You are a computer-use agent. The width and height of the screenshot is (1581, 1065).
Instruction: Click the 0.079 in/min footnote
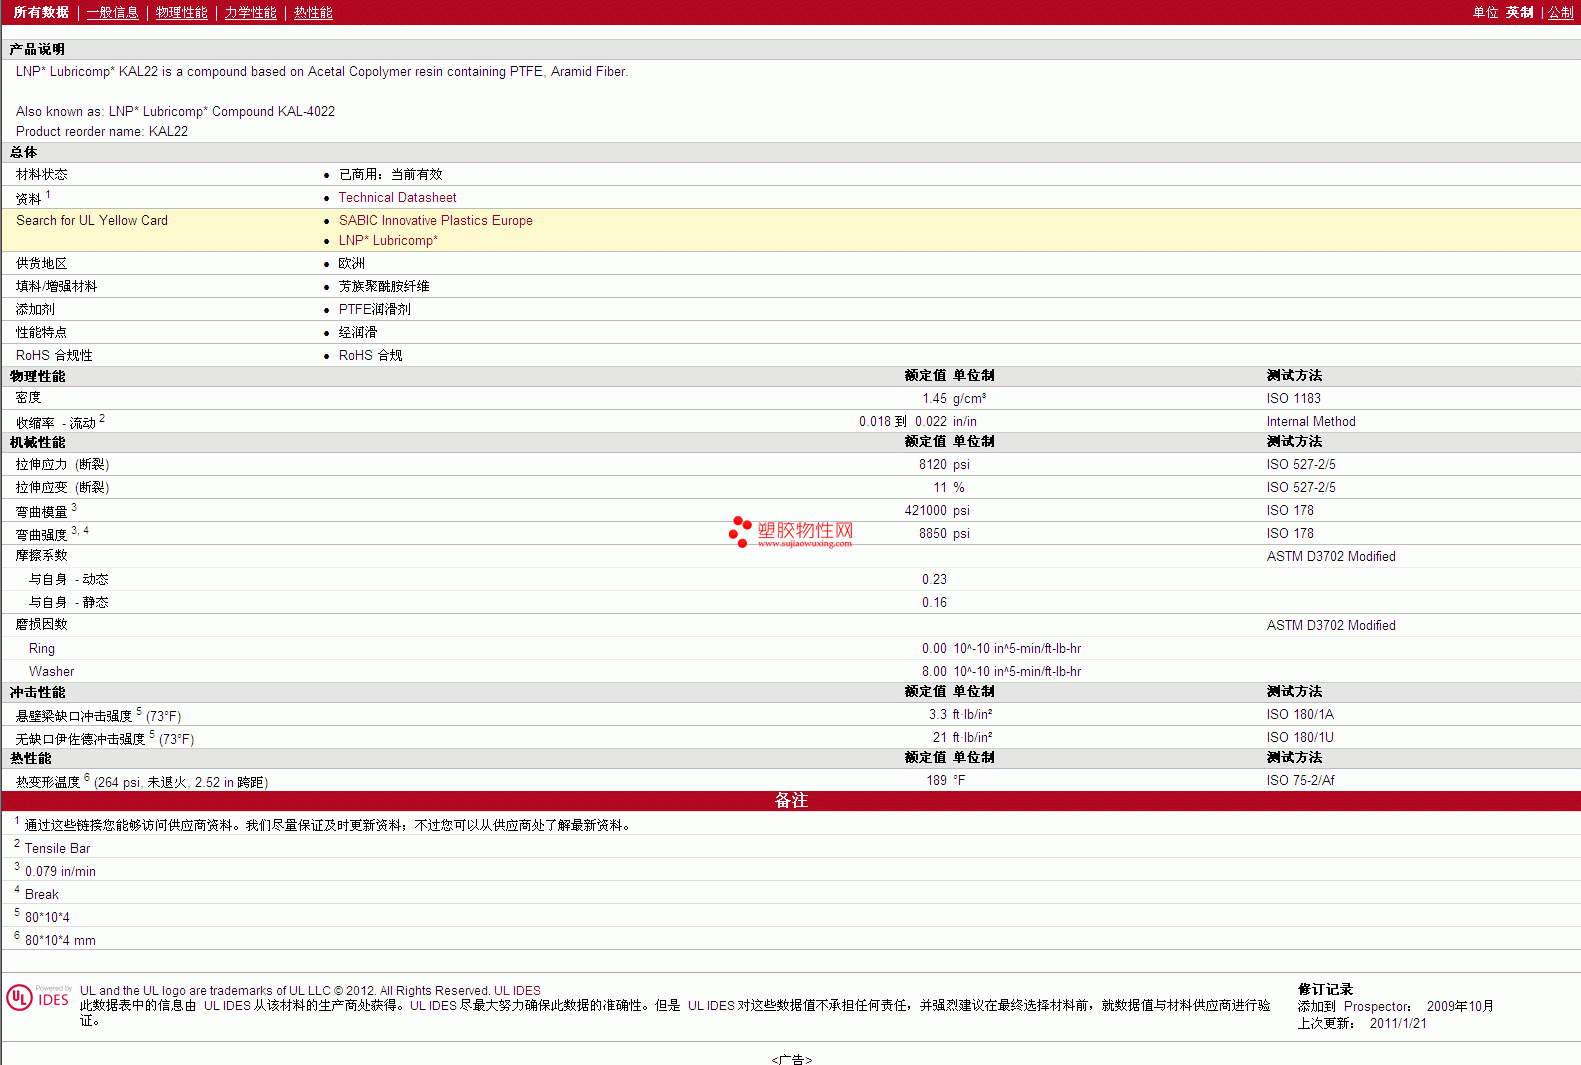pyautogui.click(x=60, y=871)
